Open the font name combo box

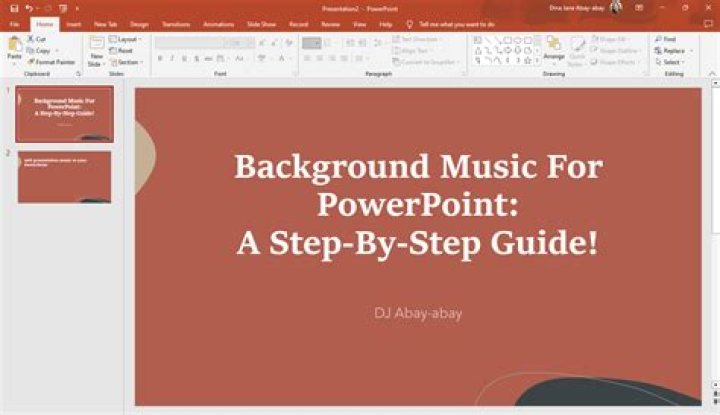(192, 43)
